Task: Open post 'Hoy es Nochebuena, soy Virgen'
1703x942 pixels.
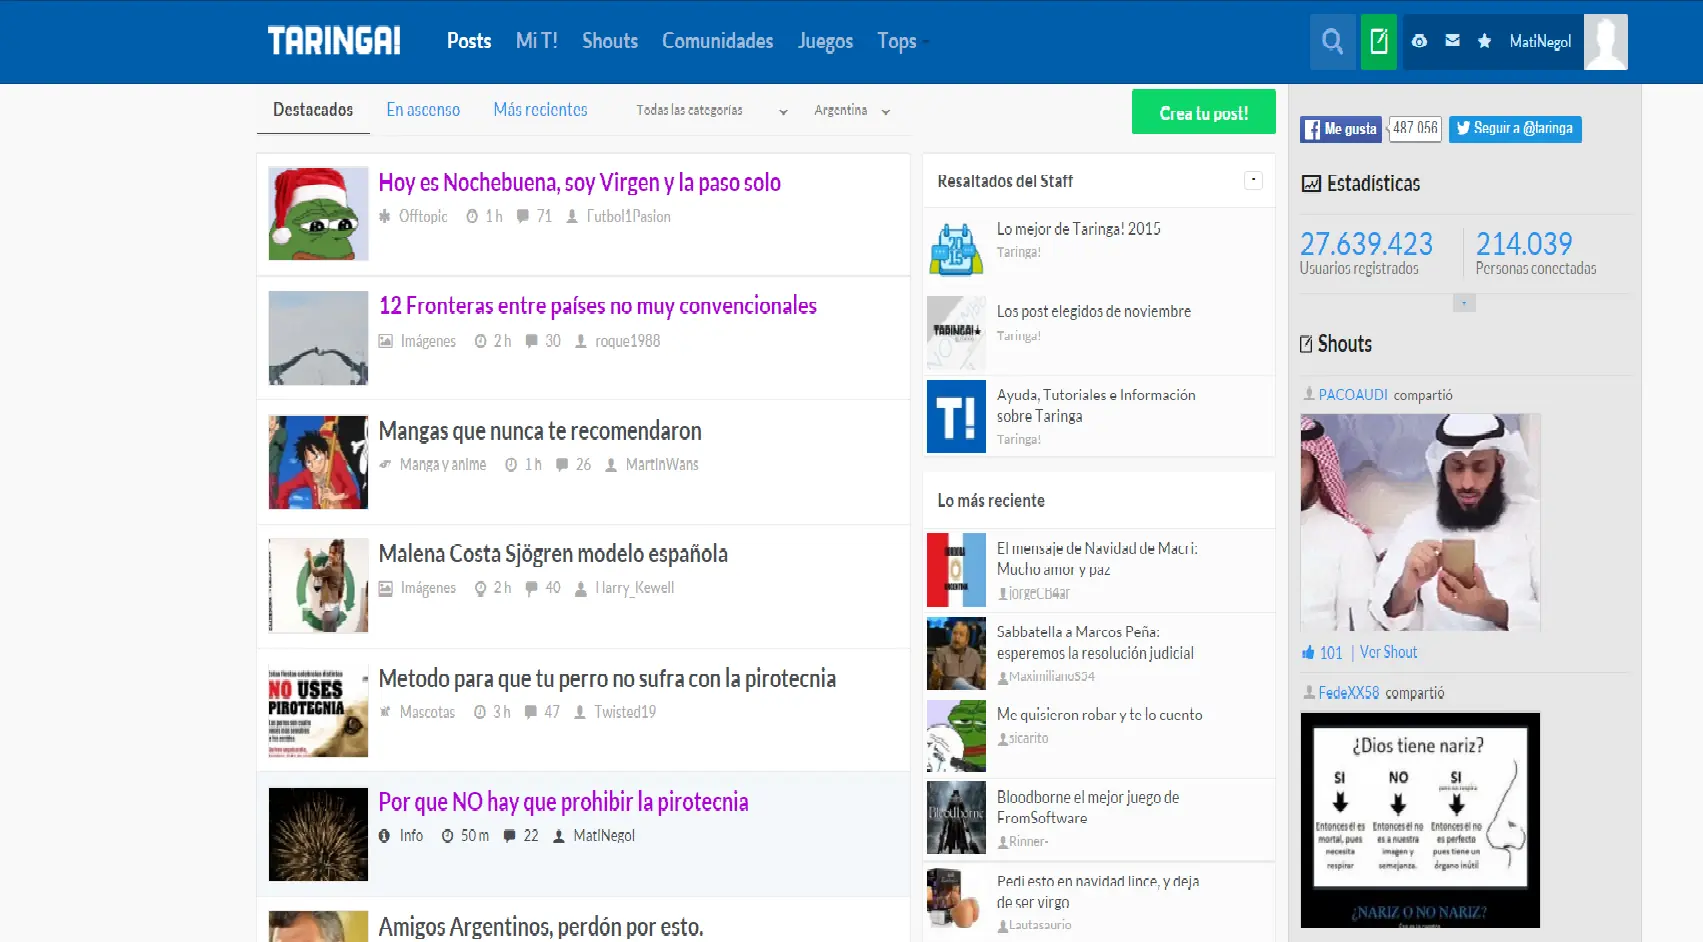Action: click(x=580, y=183)
